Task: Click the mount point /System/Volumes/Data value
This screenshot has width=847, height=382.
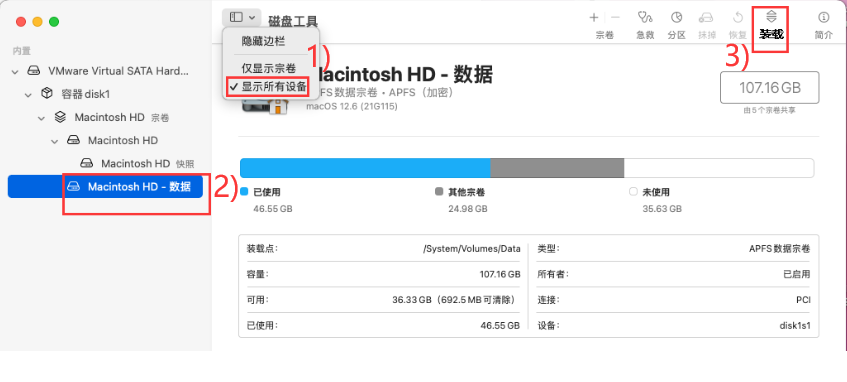Action: click(x=472, y=249)
